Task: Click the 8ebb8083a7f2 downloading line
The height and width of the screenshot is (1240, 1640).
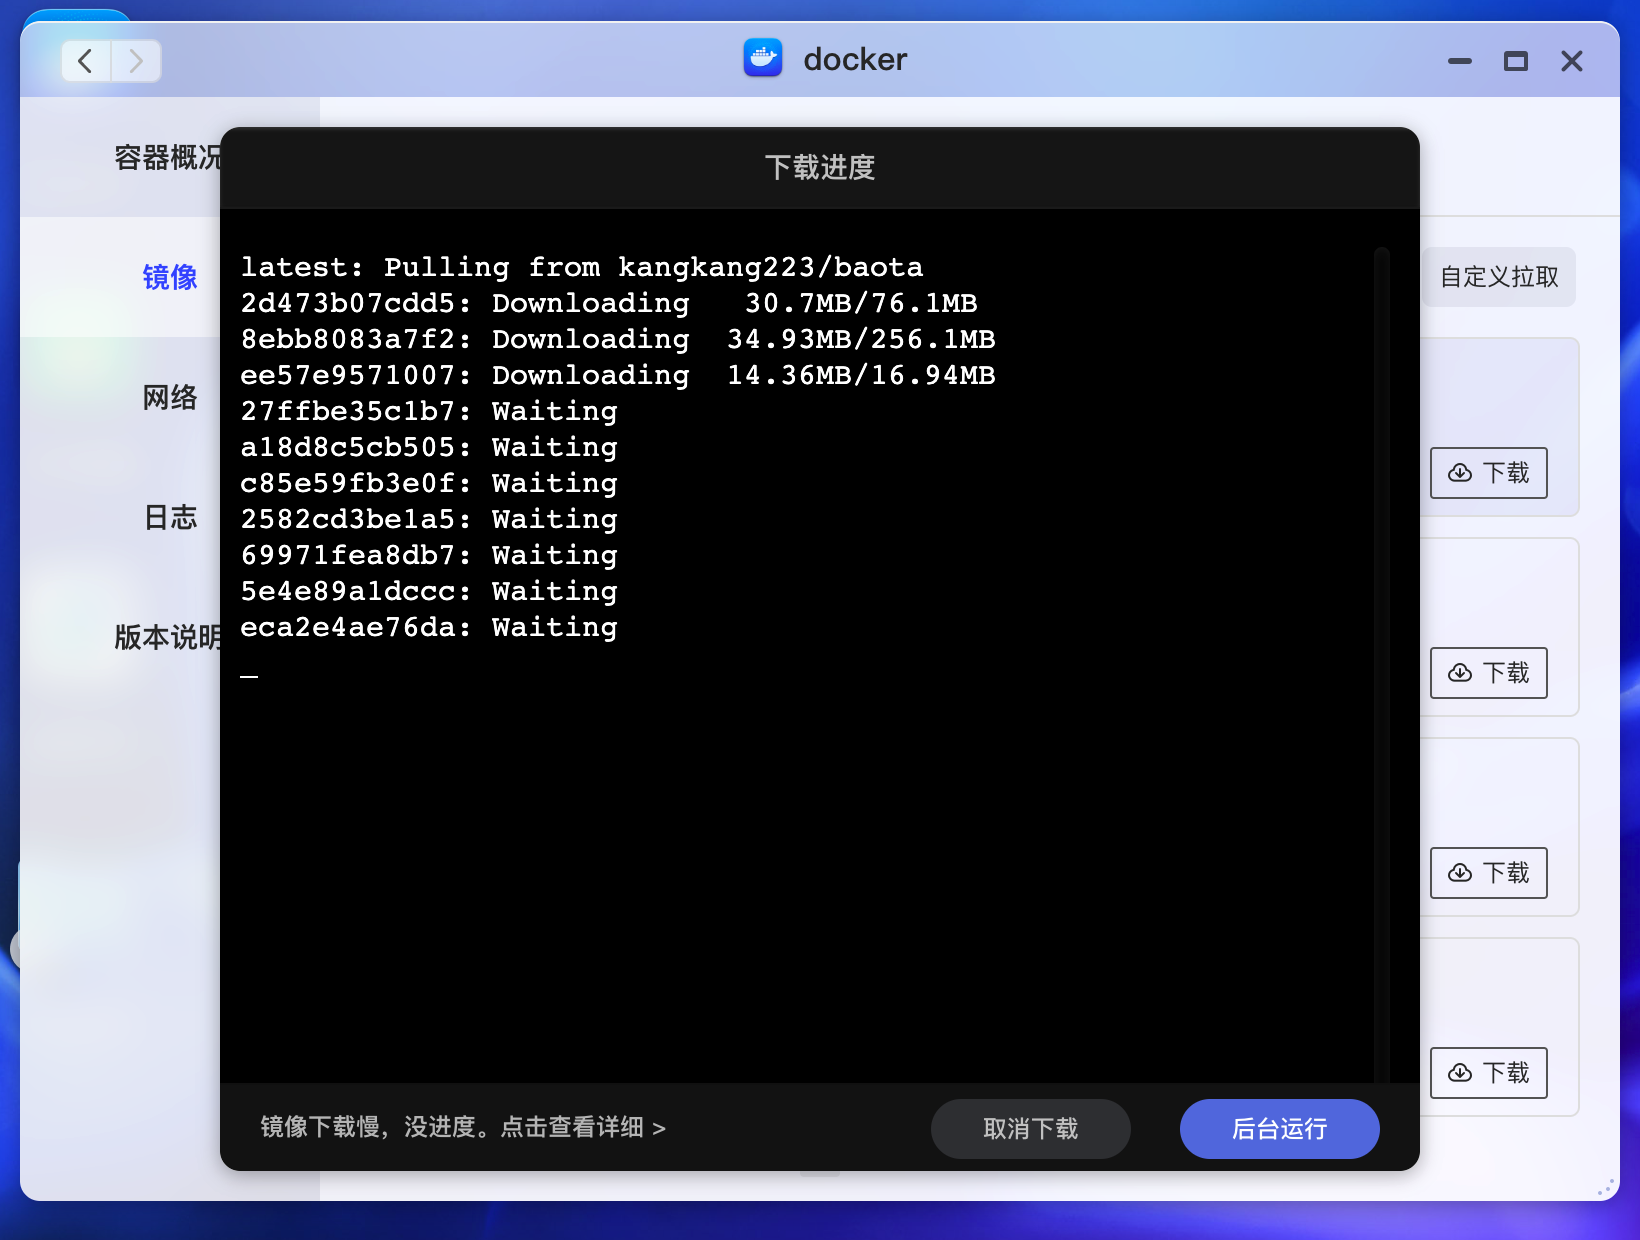Action: (618, 339)
